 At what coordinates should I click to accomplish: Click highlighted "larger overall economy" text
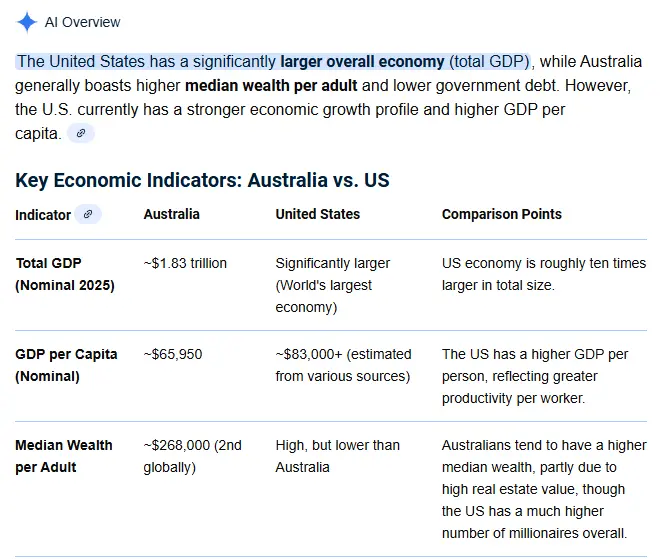[362, 61]
